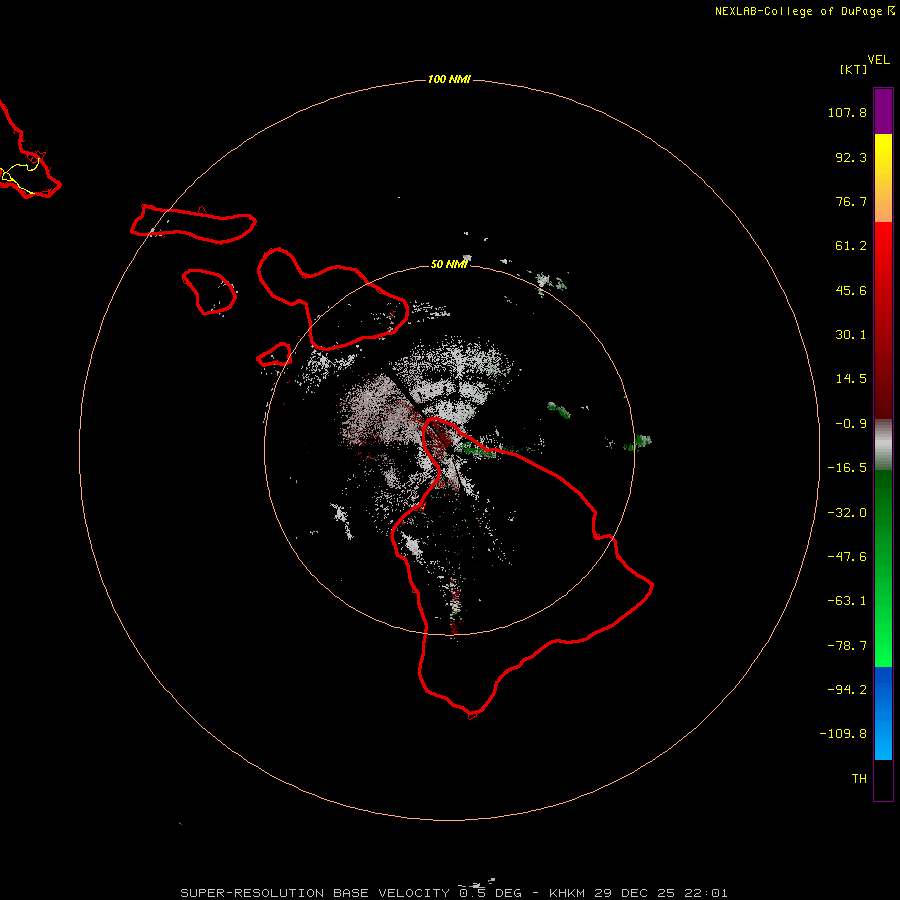Select the 45.6 legend value
Viewport: 900px width, 900px height.
coord(851,290)
